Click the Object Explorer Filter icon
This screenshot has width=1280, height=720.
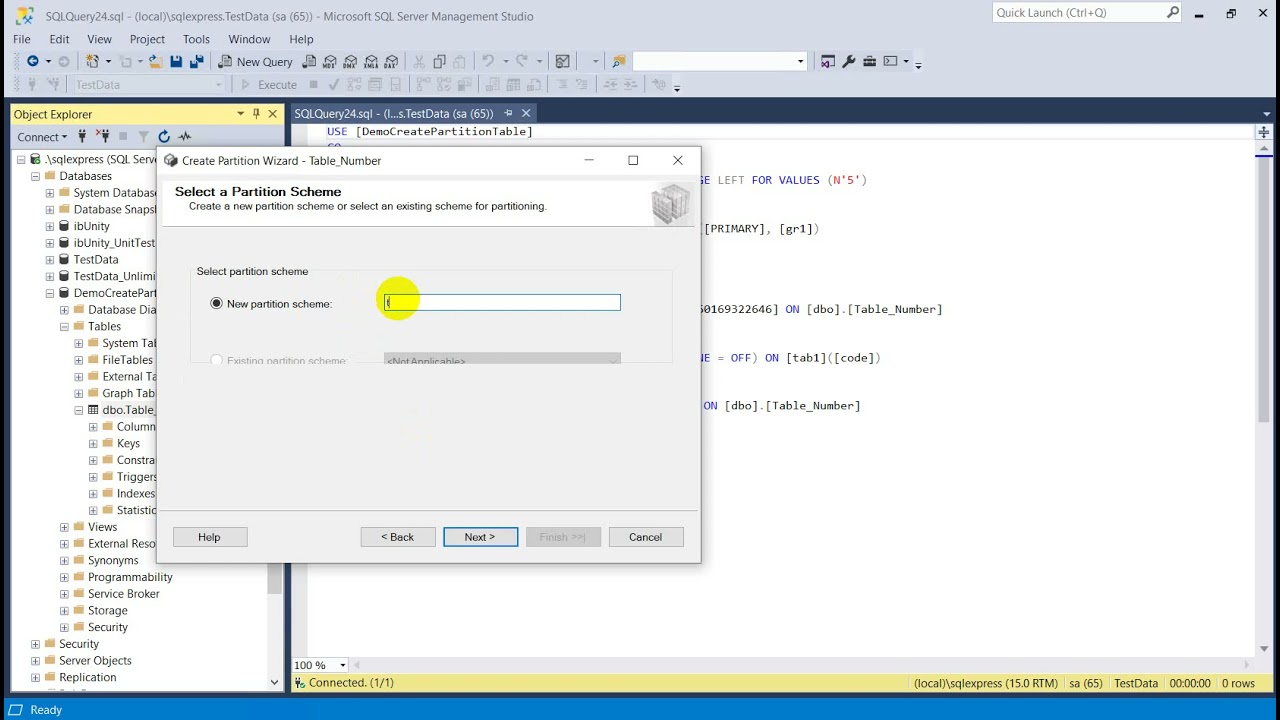[143, 136]
